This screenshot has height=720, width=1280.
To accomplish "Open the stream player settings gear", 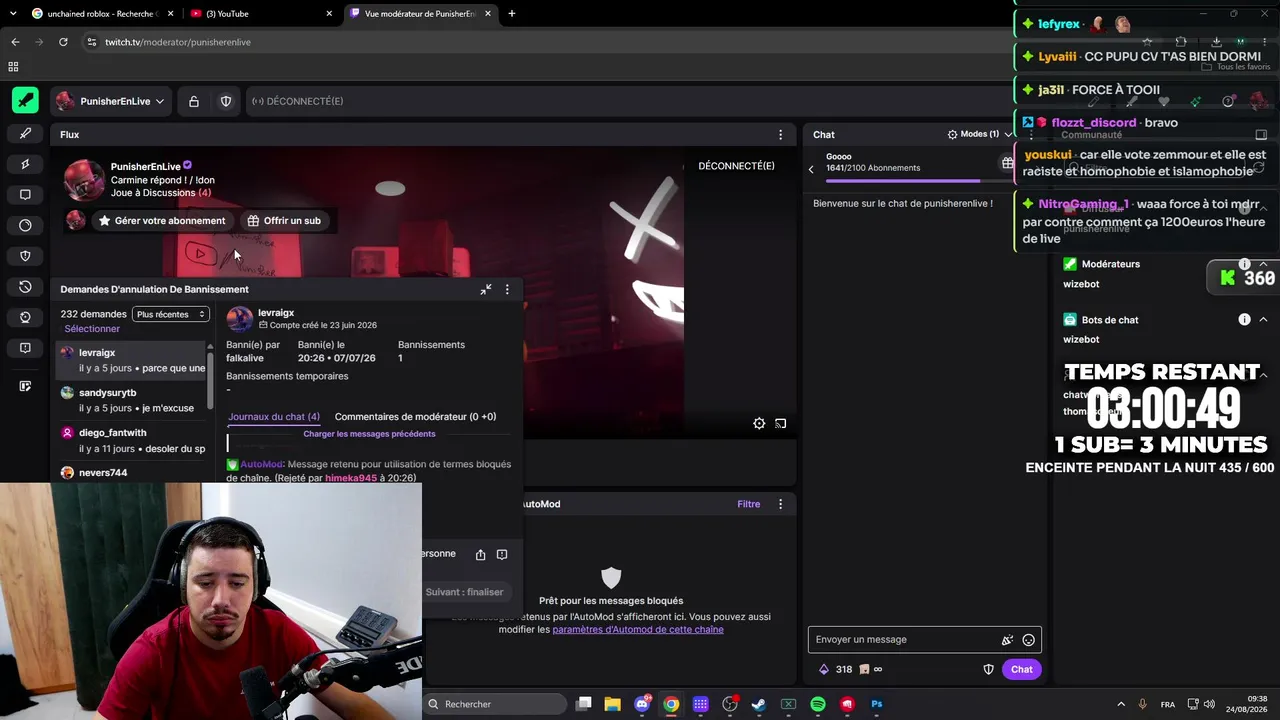I will pyautogui.click(x=759, y=424).
